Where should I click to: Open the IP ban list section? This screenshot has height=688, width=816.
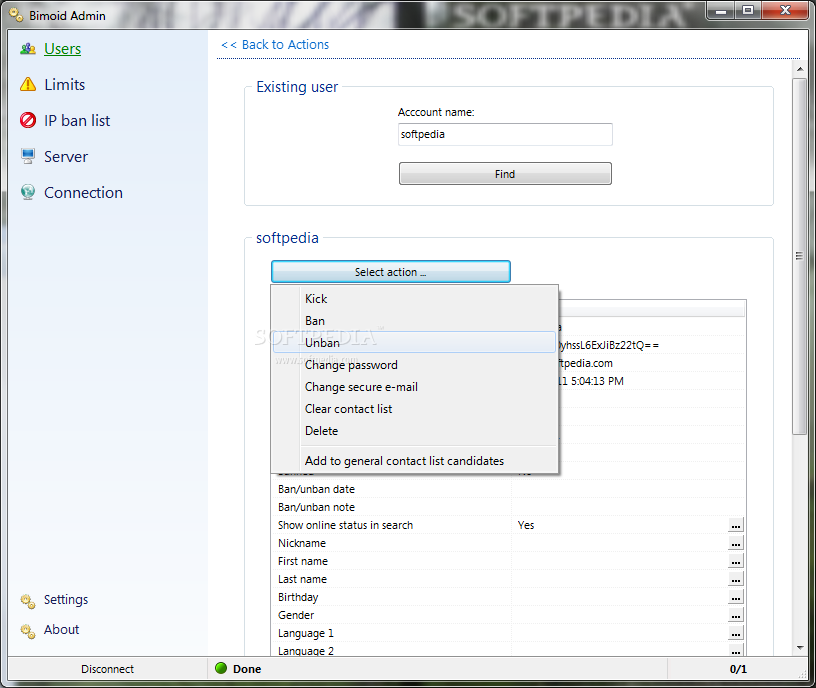coord(77,120)
